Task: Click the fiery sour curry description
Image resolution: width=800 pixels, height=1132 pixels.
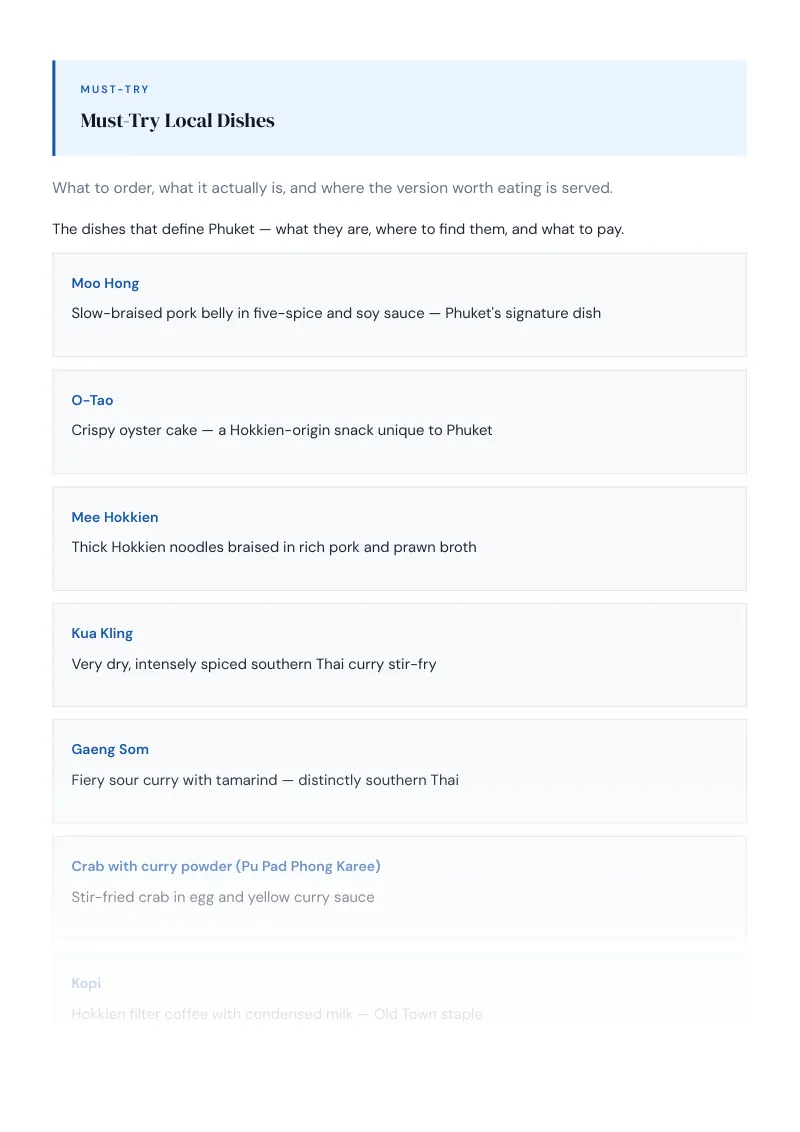Action: coord(265,780)
